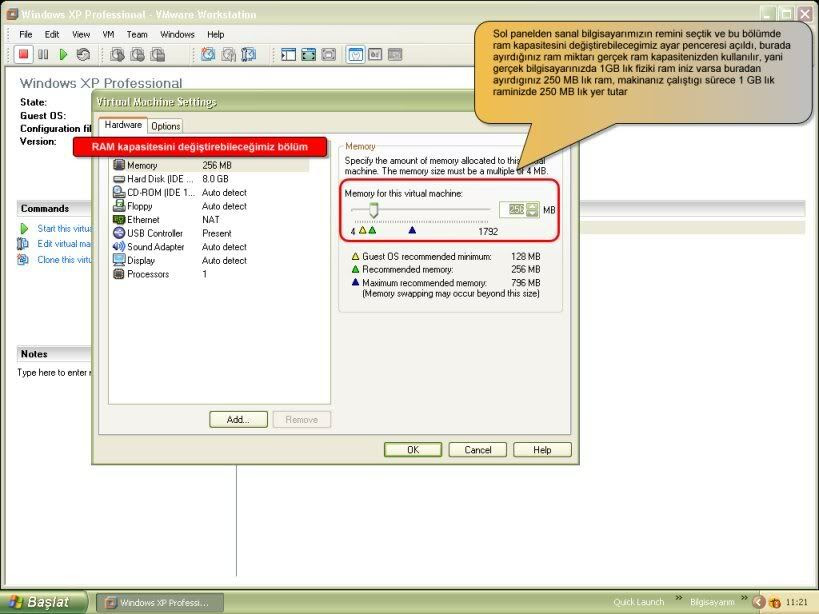This screenshot has width=819, height=614.
Task: Open the VM menu
Action: tap(108, 34)
